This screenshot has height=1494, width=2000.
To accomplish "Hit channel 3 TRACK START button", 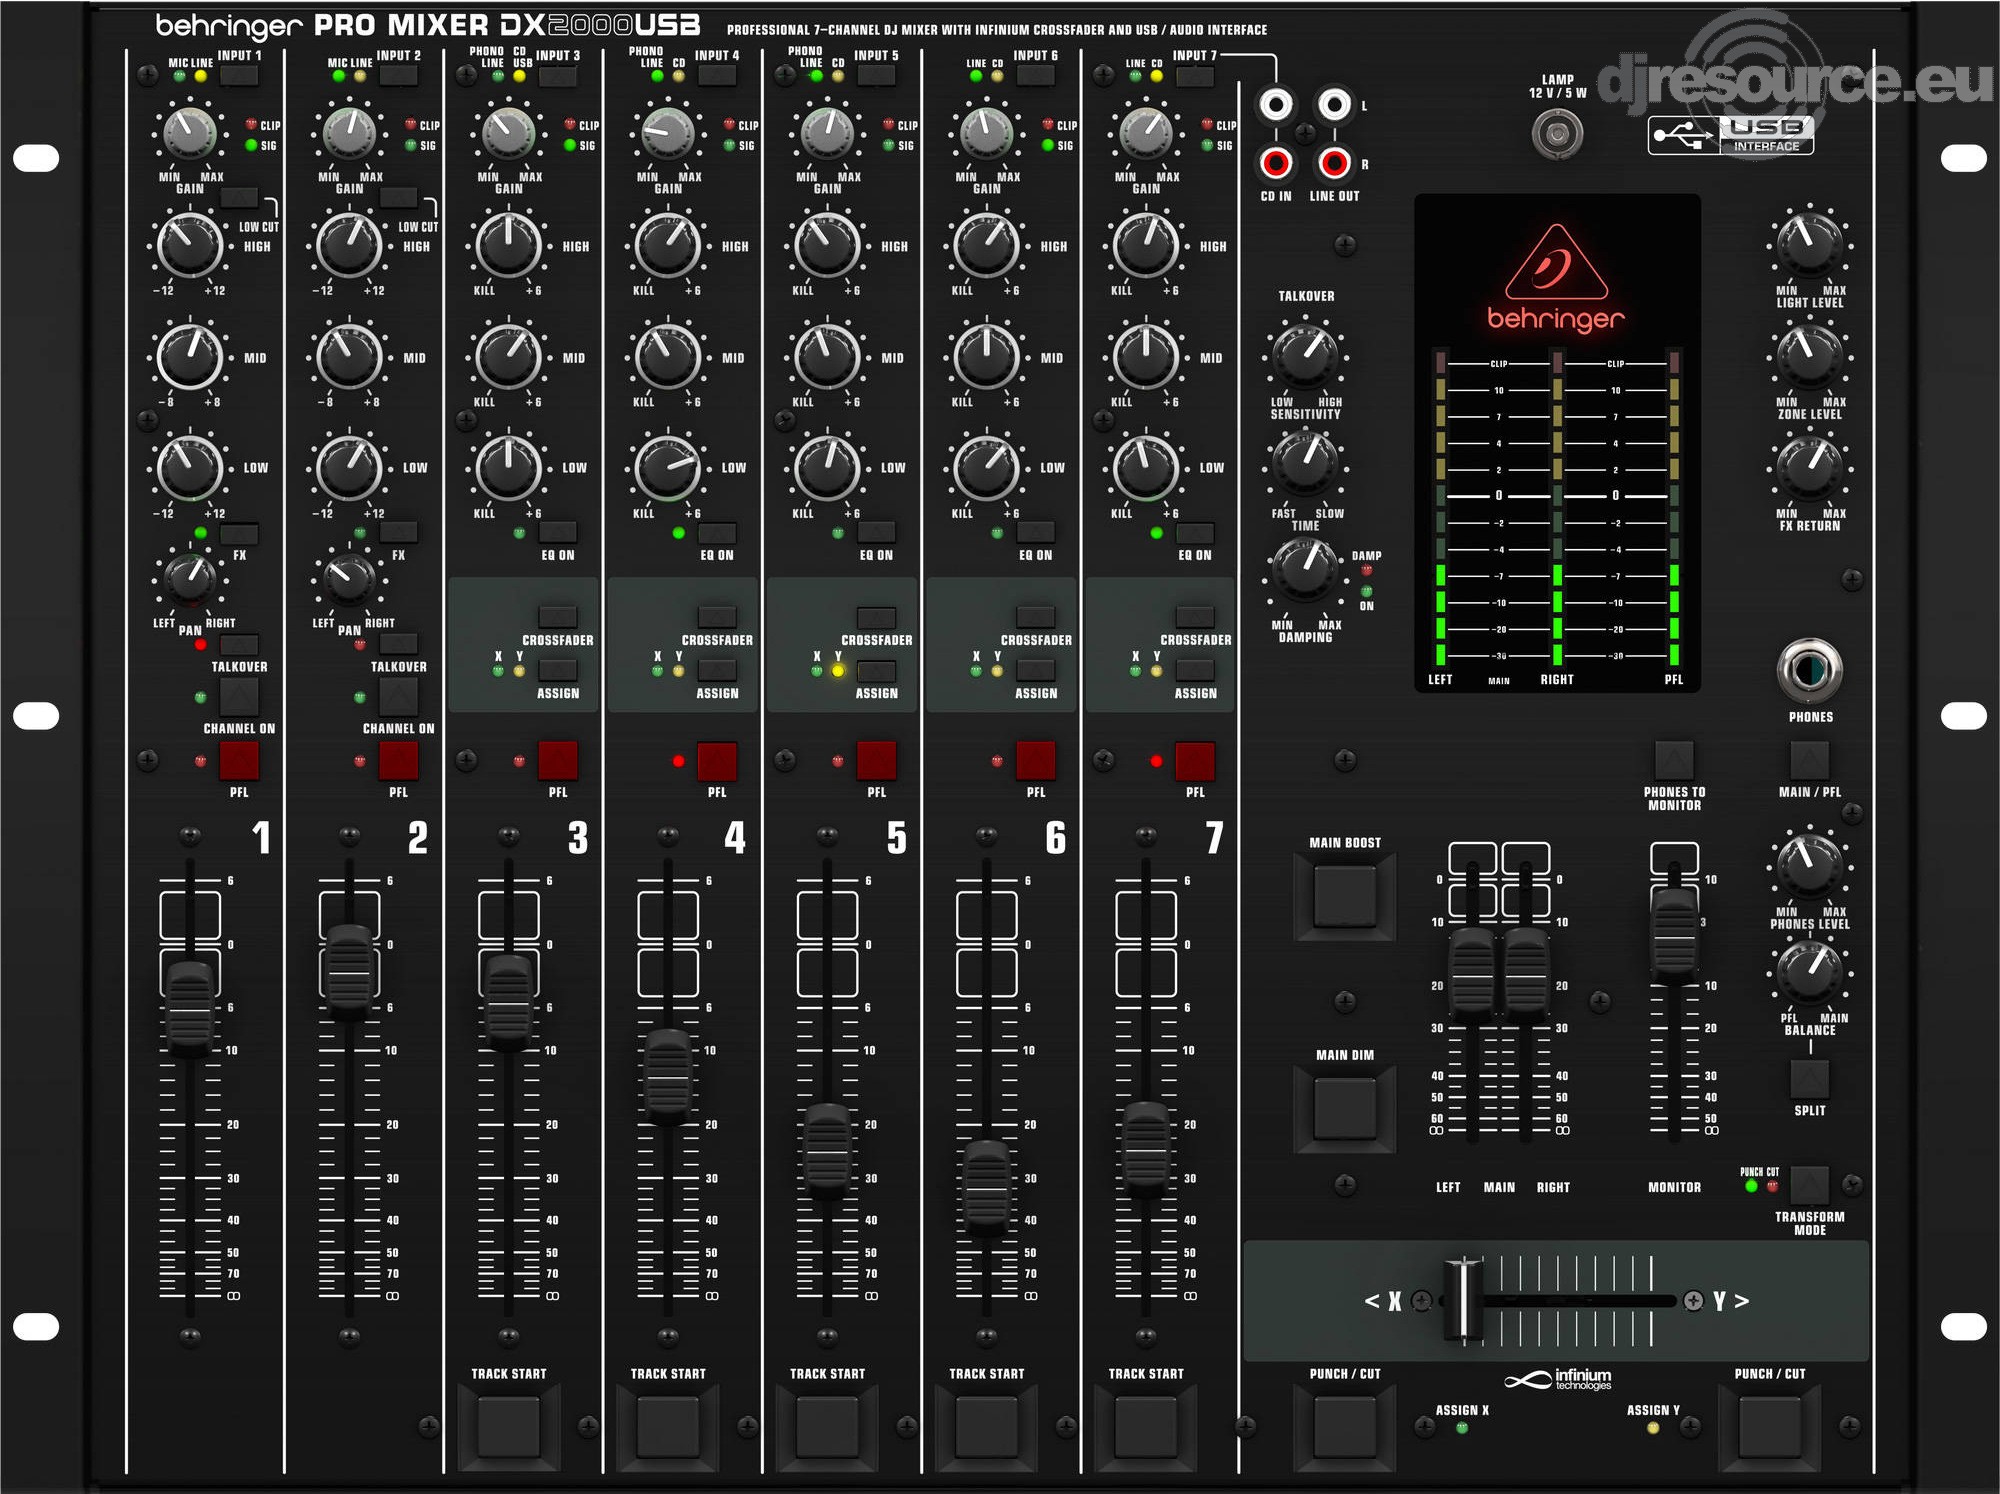I will click(x=508, y=1427).
